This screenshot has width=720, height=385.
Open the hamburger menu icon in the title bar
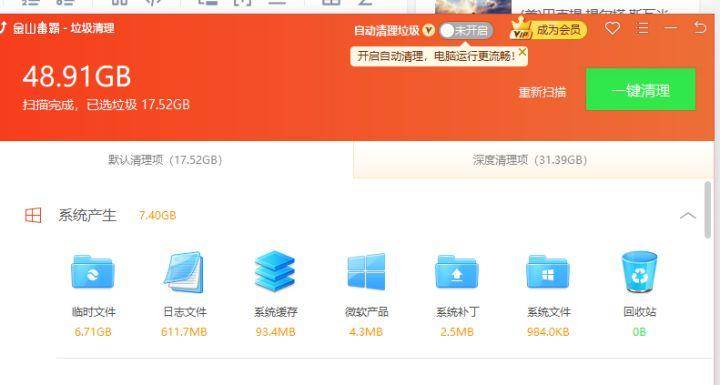[x=642, y=28]
